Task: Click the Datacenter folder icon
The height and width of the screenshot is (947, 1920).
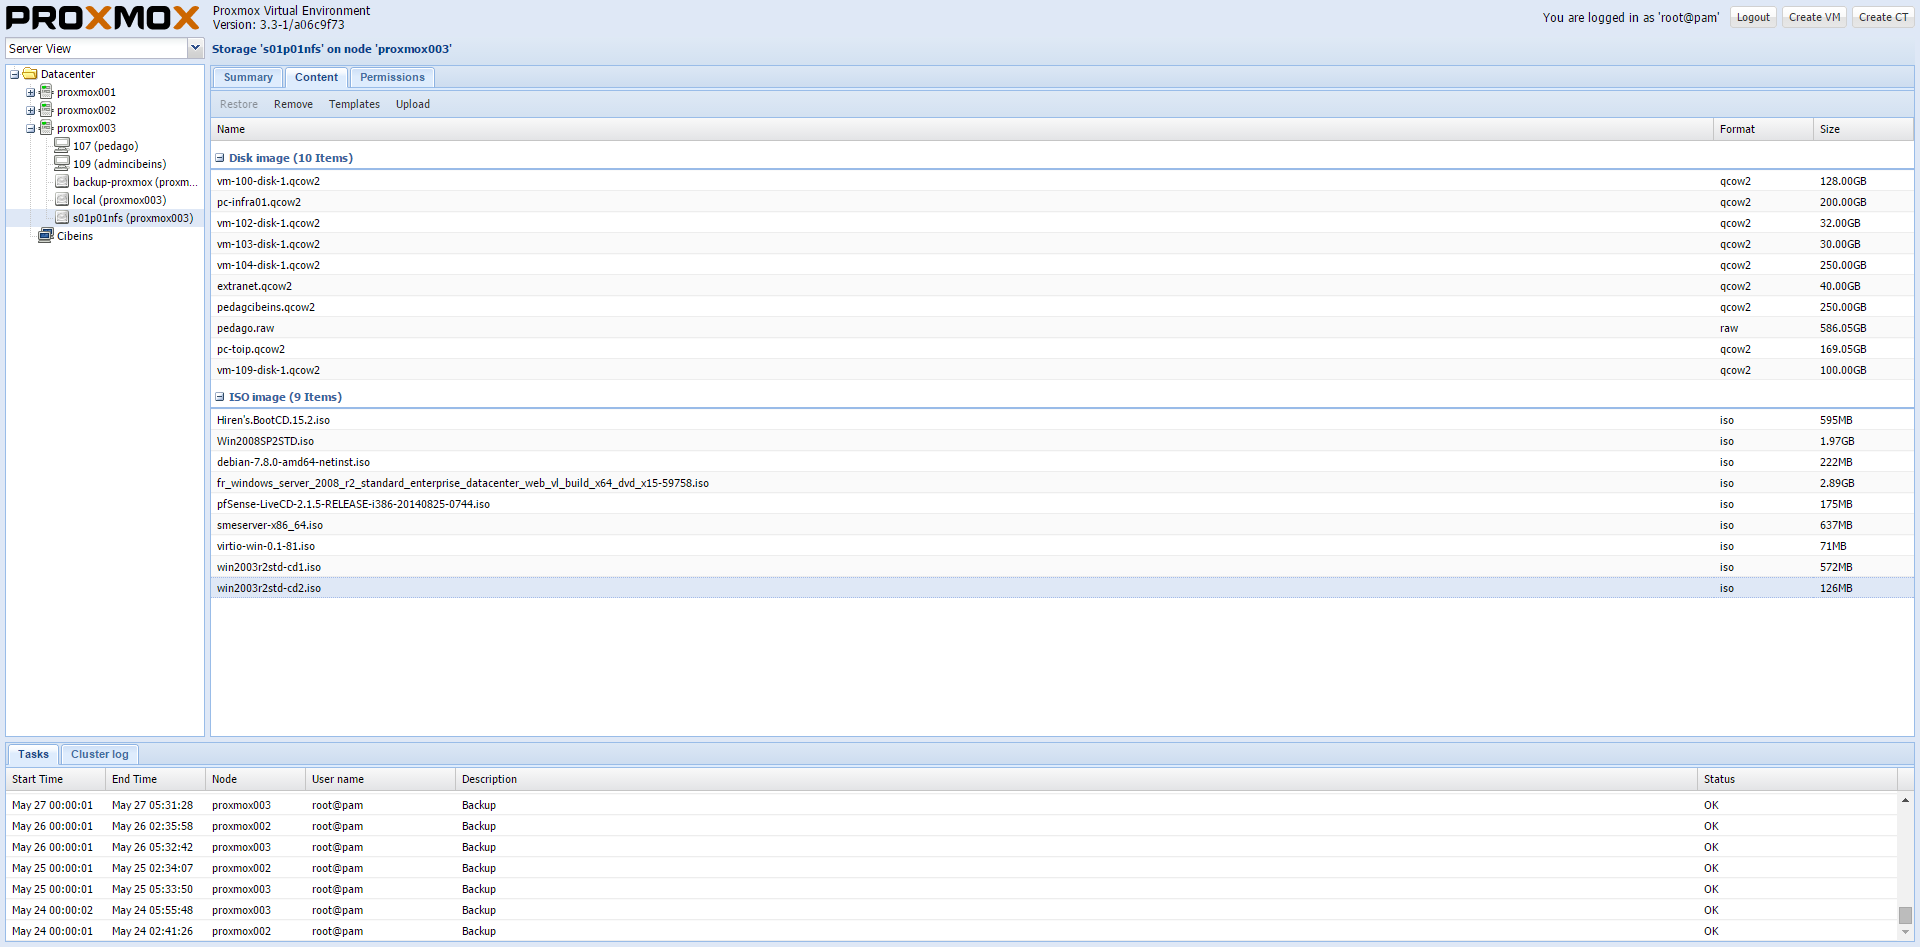Action: coord(30,74)
